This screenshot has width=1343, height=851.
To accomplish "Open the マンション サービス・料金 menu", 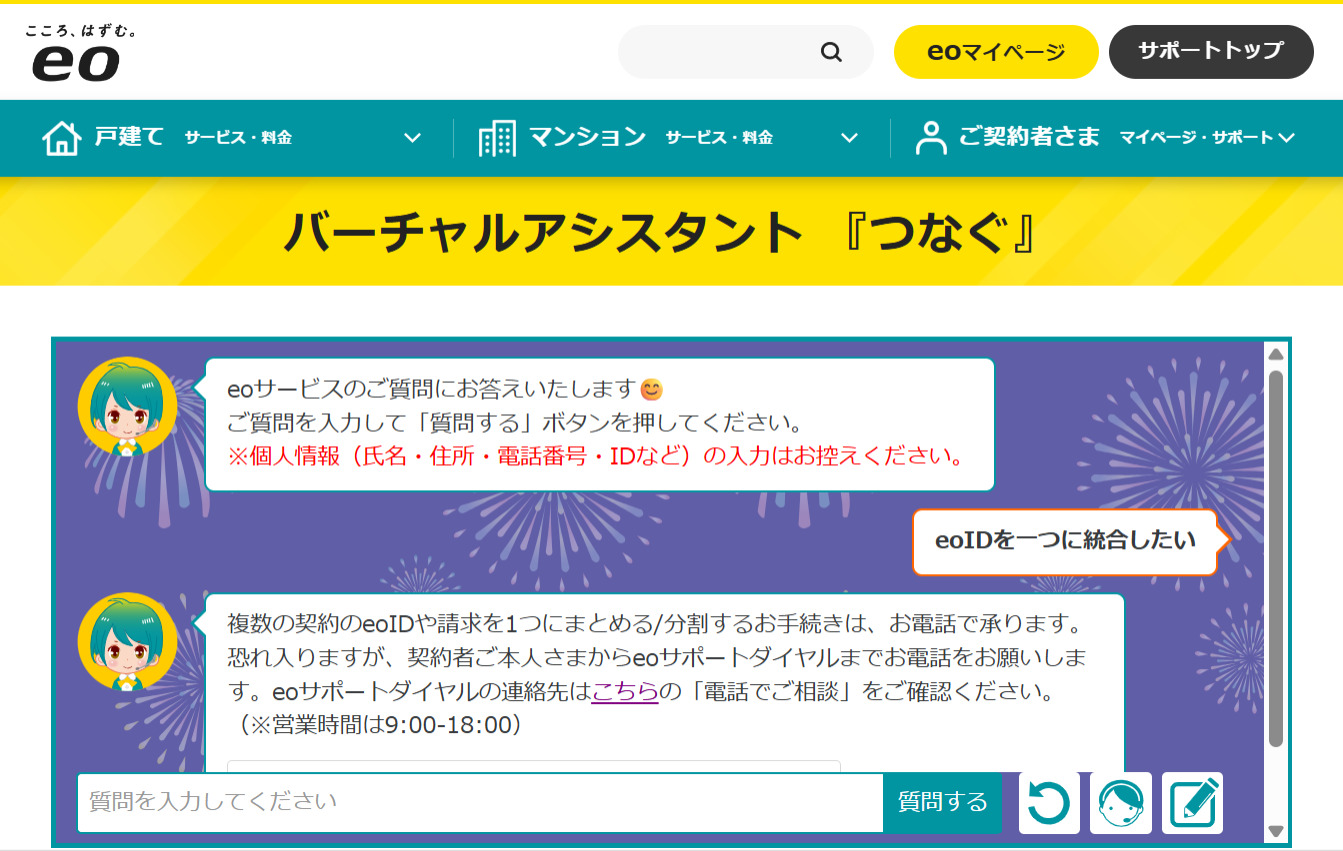I will tap(669, 138).
